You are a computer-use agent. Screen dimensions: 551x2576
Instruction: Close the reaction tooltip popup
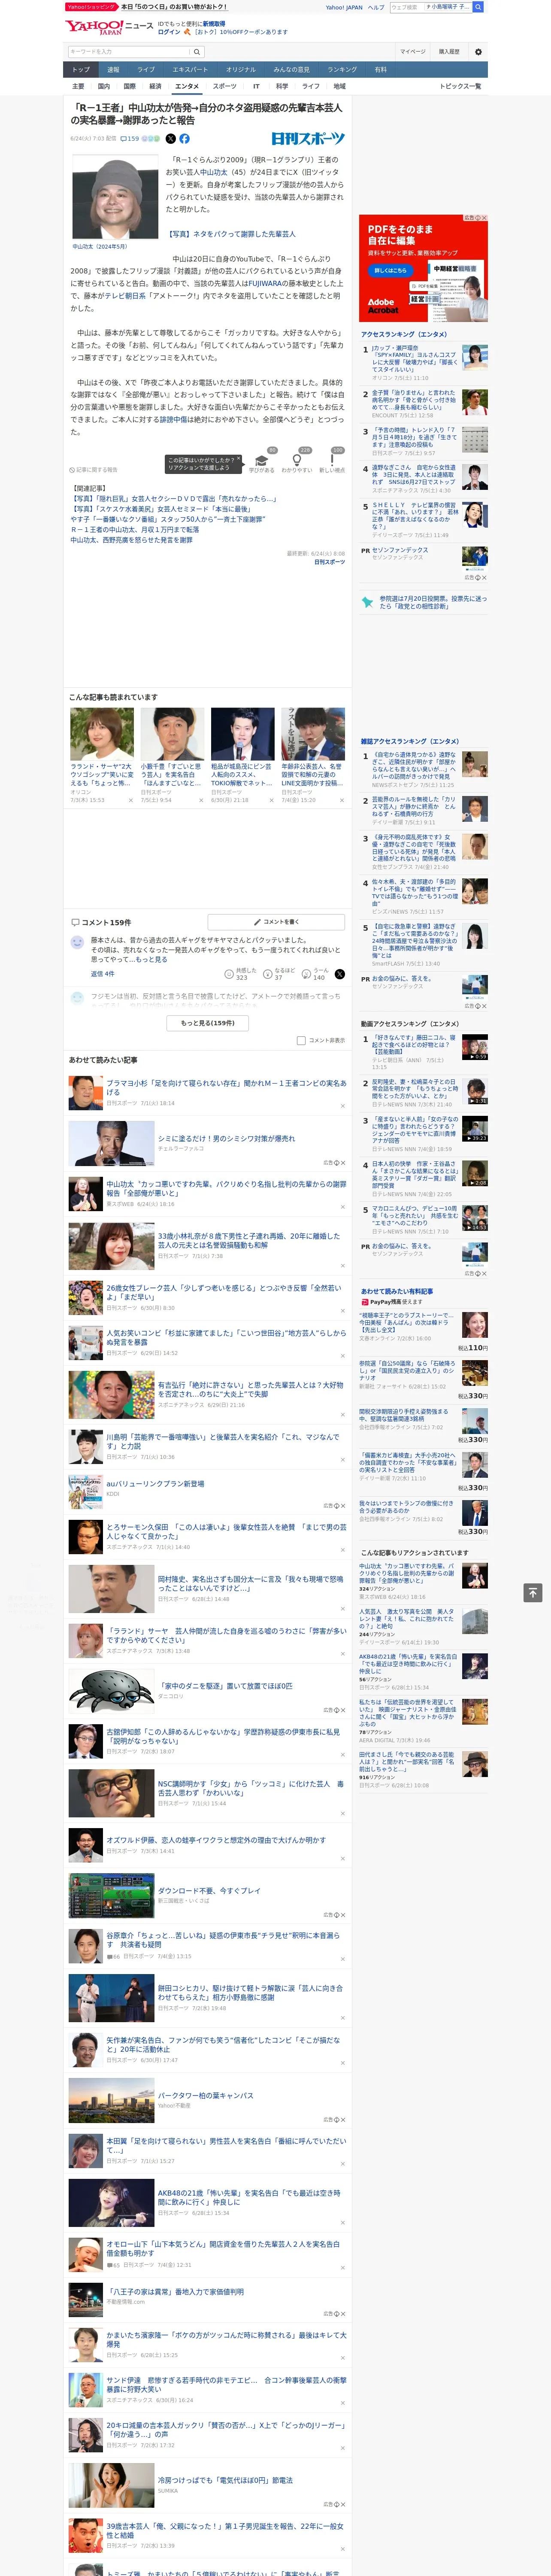[x=239, y=459]
